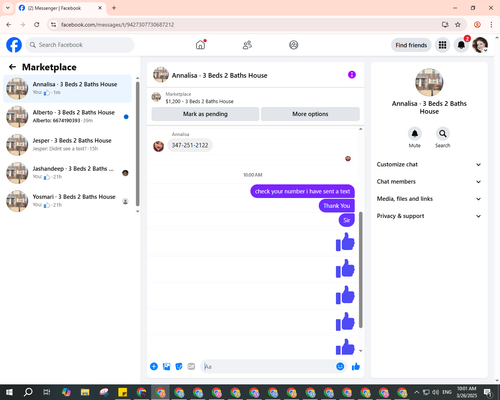Open the Notifications bell
Screen dimensions: 500x400
(461, 45)
